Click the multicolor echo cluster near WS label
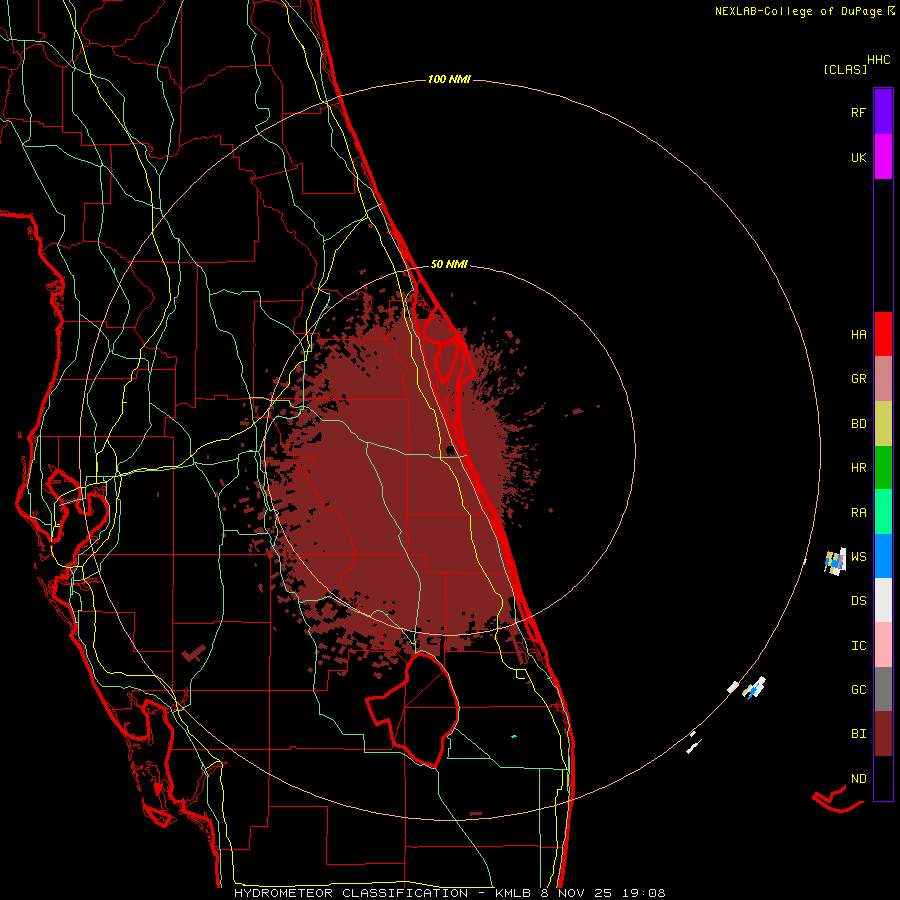Image resolution: width=900 pixels, height=900 pixels. (836, 561)
